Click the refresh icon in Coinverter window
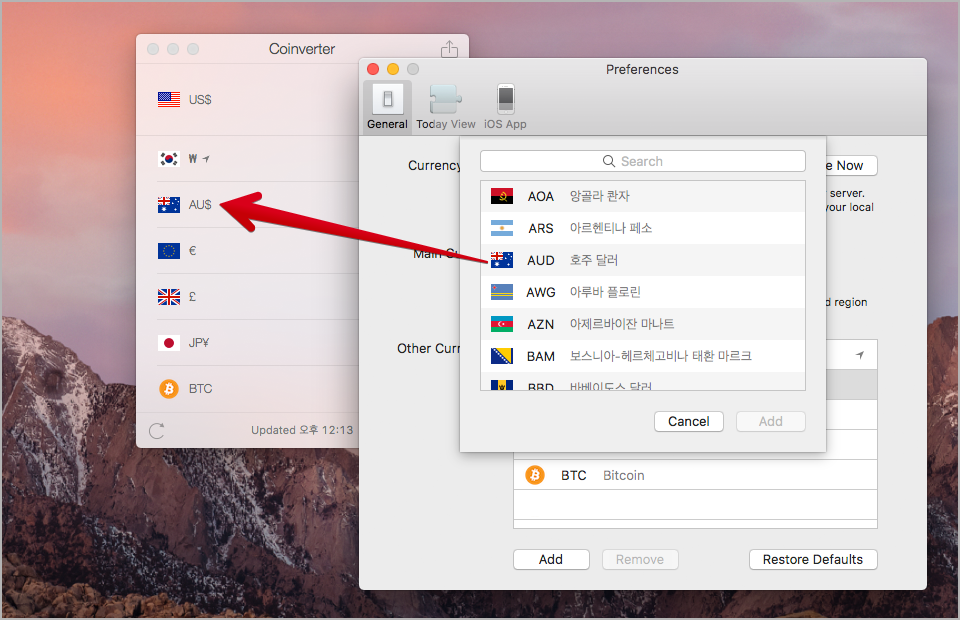Screen dimensions: 960x620 (x=157, y=431)
